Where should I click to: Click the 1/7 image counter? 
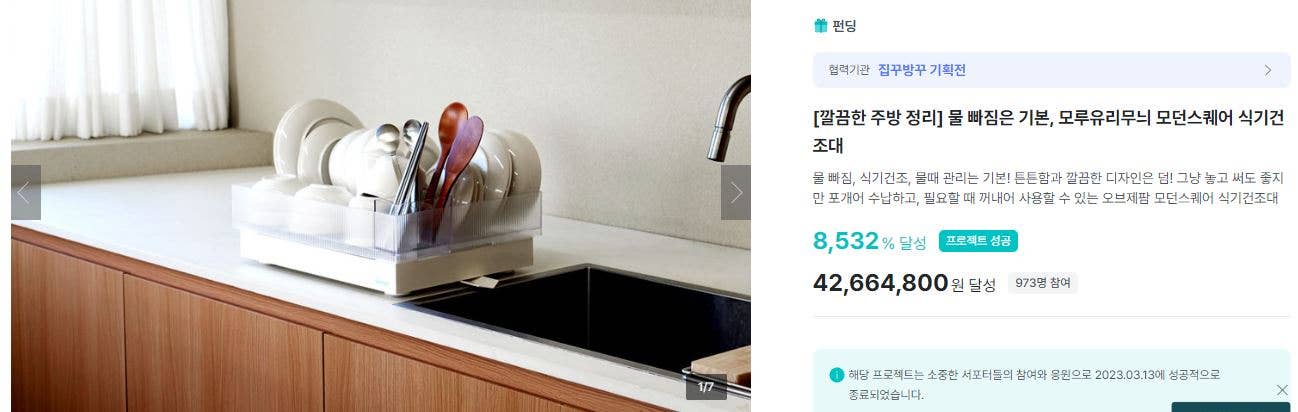click(706, 387)
